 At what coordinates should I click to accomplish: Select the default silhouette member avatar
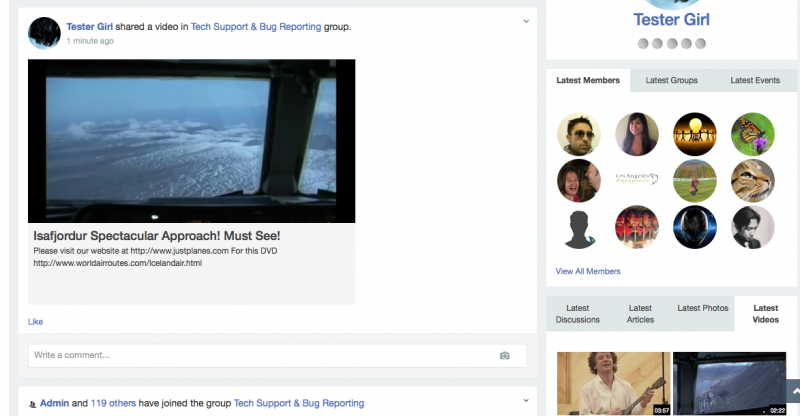click(578, 228)
